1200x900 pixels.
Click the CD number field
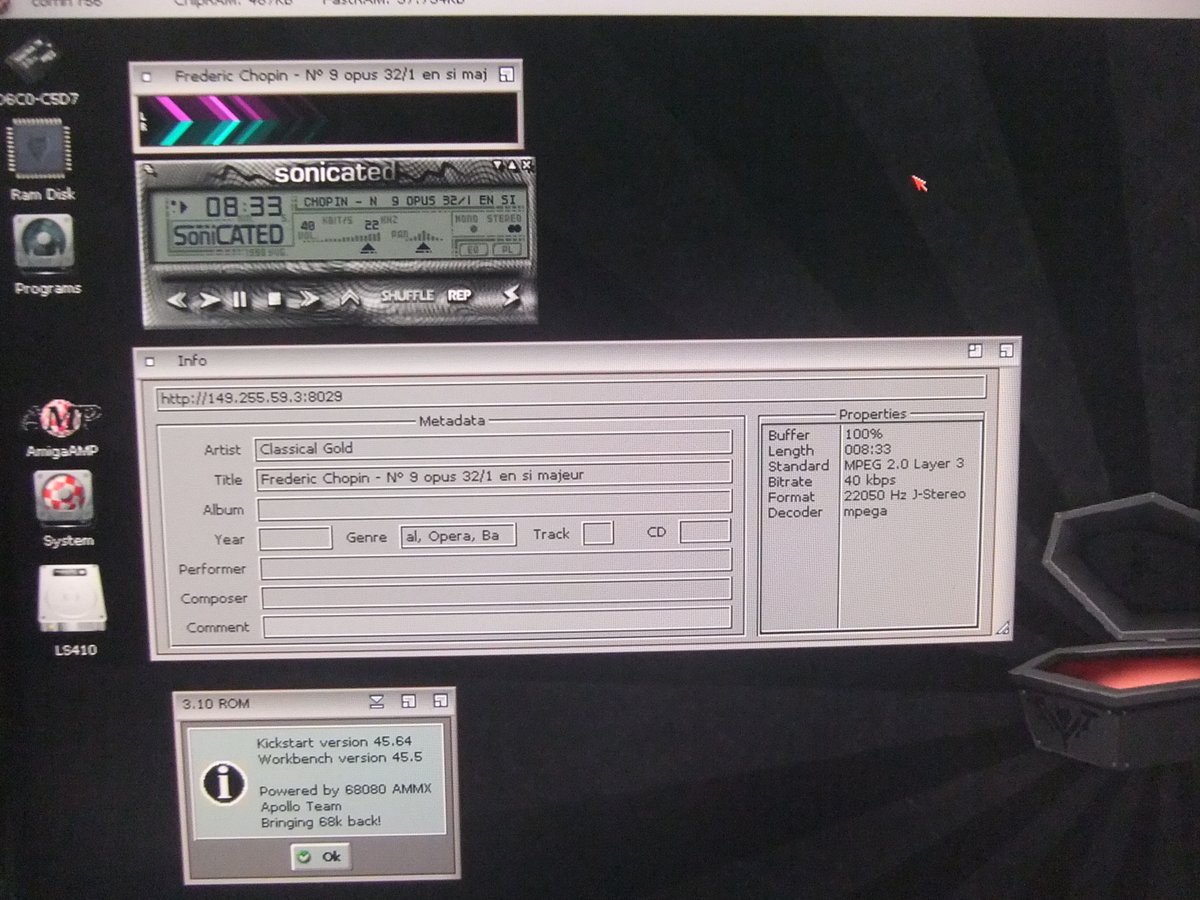click(x=705, y=532)
